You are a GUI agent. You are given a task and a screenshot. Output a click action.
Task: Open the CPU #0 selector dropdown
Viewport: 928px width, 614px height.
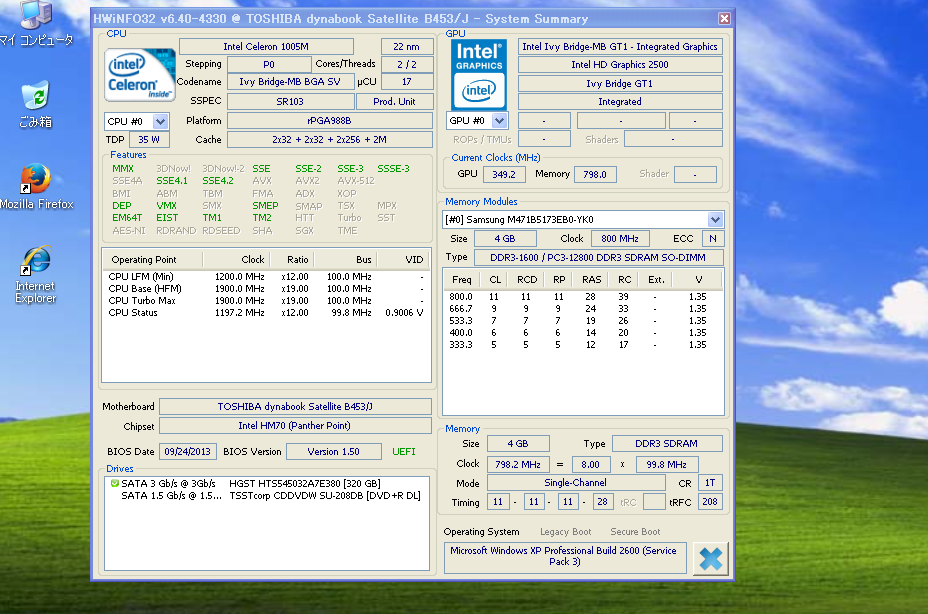pos(160,121)
